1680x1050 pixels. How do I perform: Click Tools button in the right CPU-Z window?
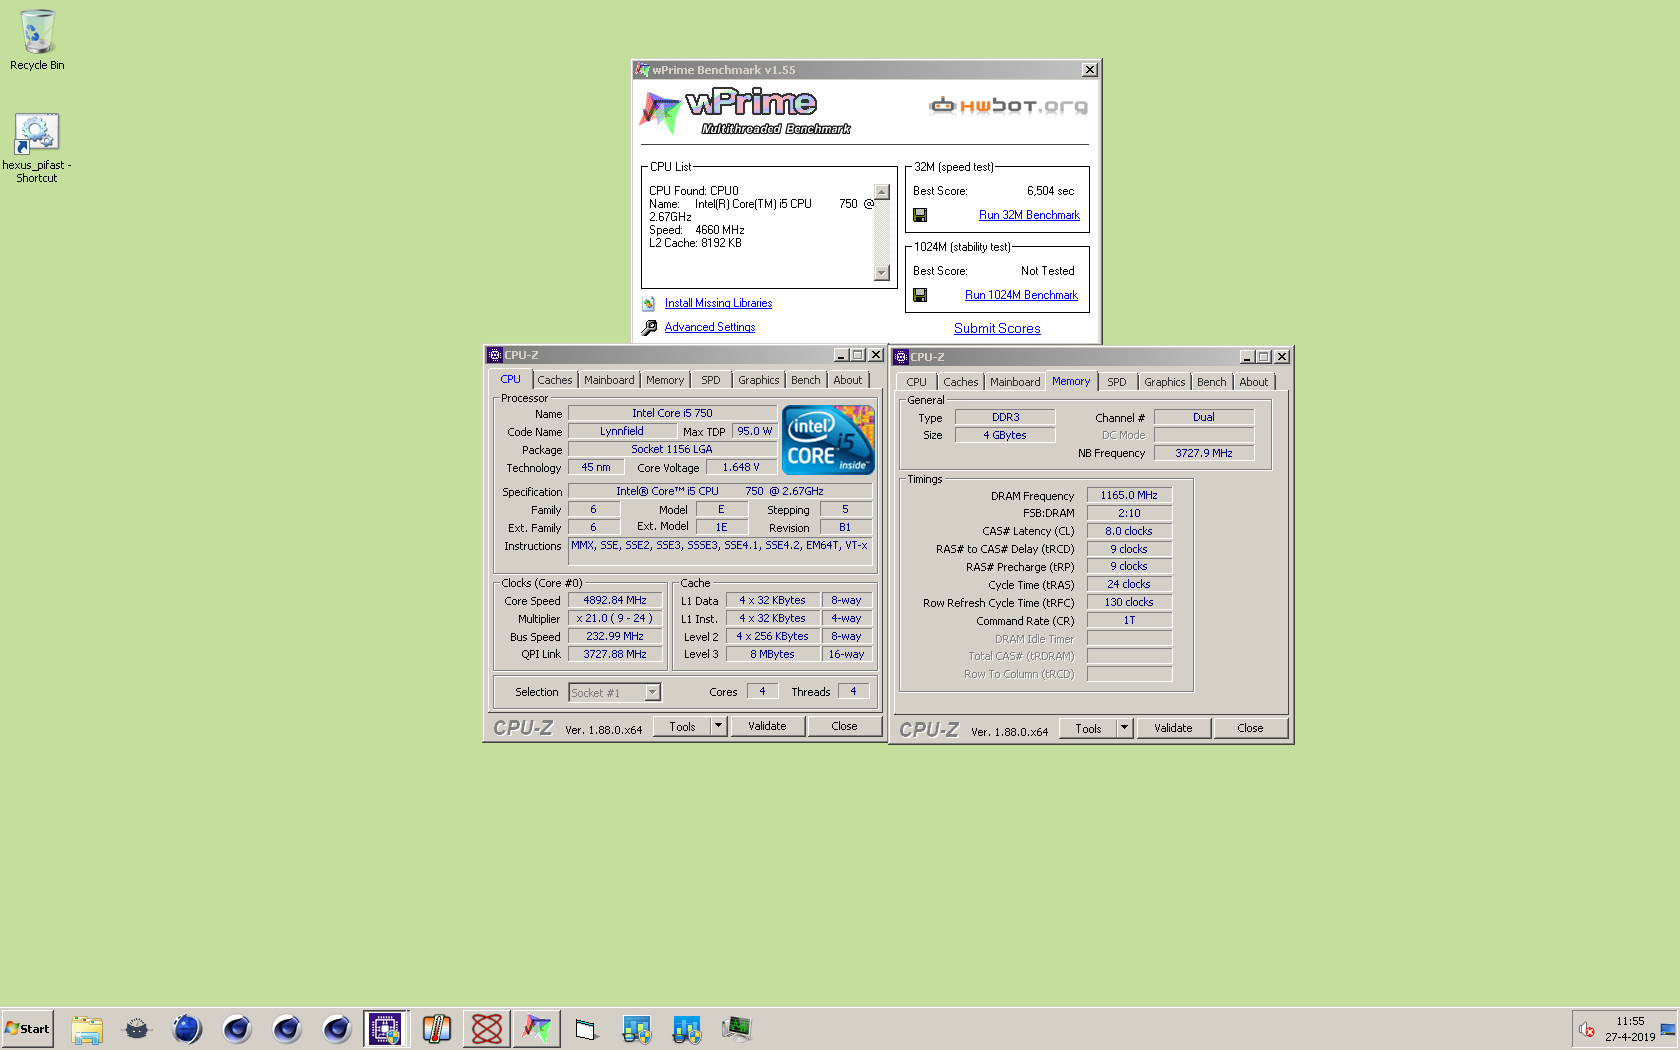1088,728
